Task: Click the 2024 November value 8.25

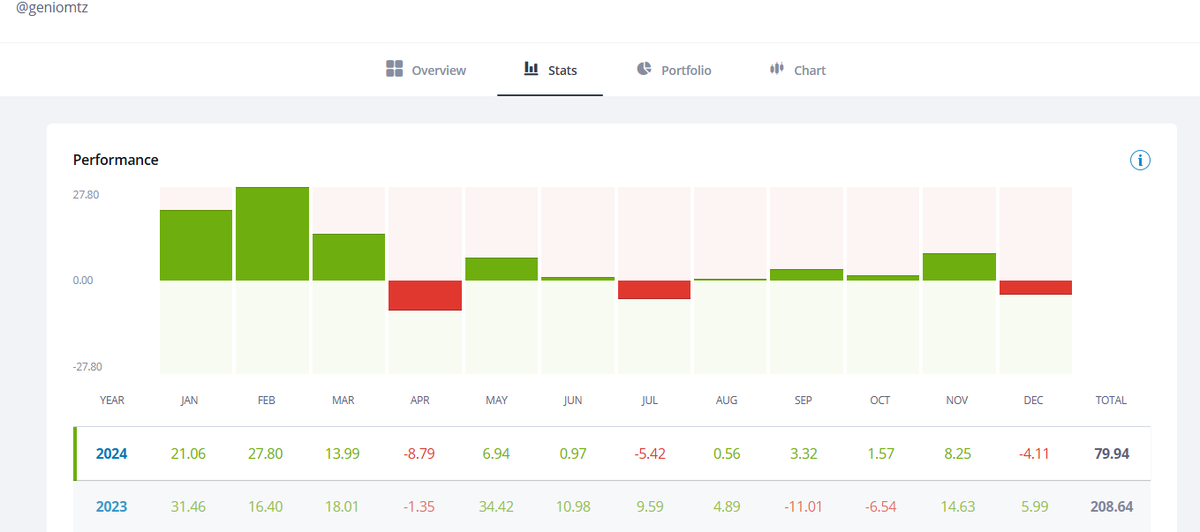Action: (x=957, y=454)
